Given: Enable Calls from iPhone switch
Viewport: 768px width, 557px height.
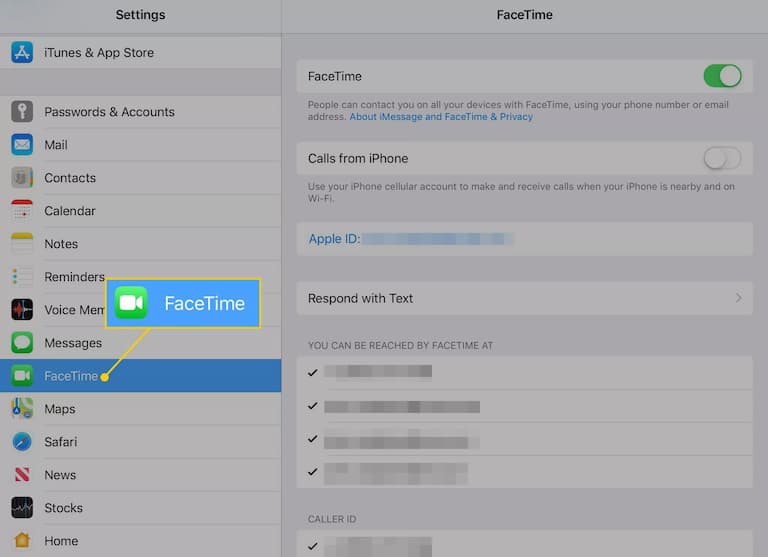Looking at the screenshot, I should (x=722, y=158).
